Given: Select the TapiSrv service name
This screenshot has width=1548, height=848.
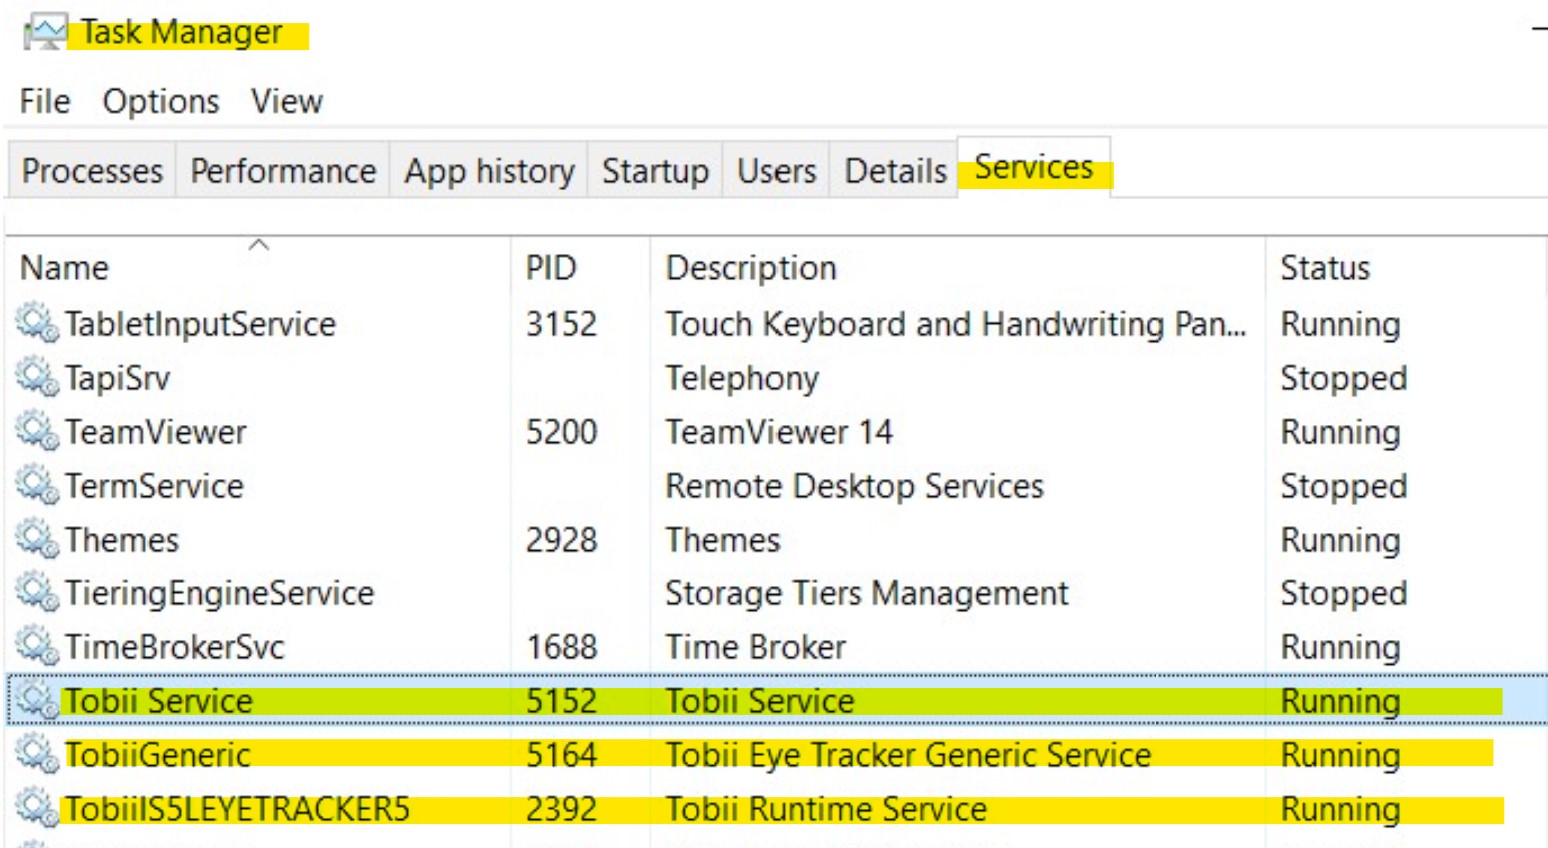Looking at the screenshot, I should 117,378.
